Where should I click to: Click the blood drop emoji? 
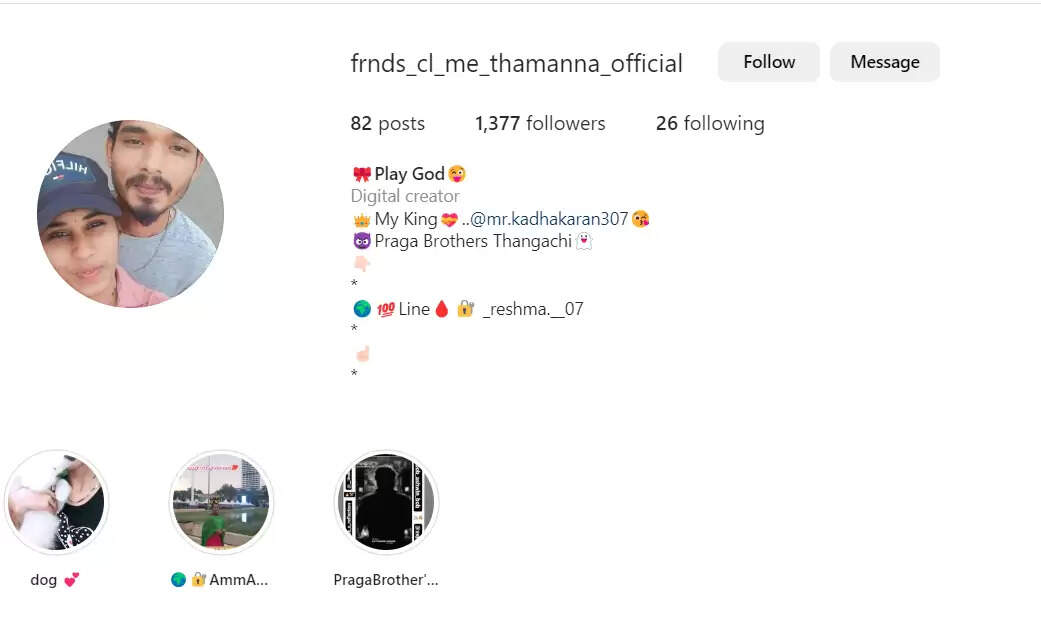(441, 309)
